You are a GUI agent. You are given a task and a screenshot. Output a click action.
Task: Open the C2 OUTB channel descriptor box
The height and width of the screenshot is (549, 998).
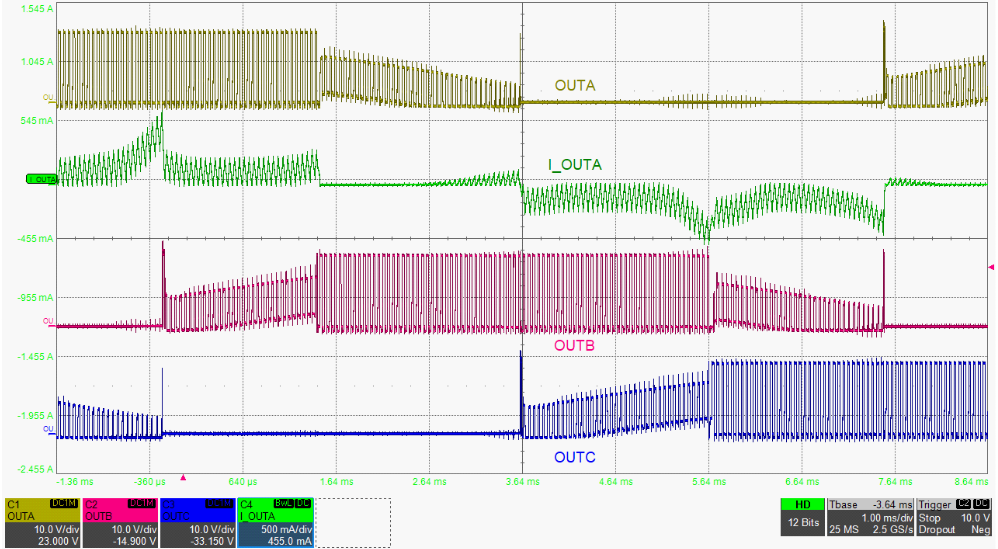(x=119, y=522)
